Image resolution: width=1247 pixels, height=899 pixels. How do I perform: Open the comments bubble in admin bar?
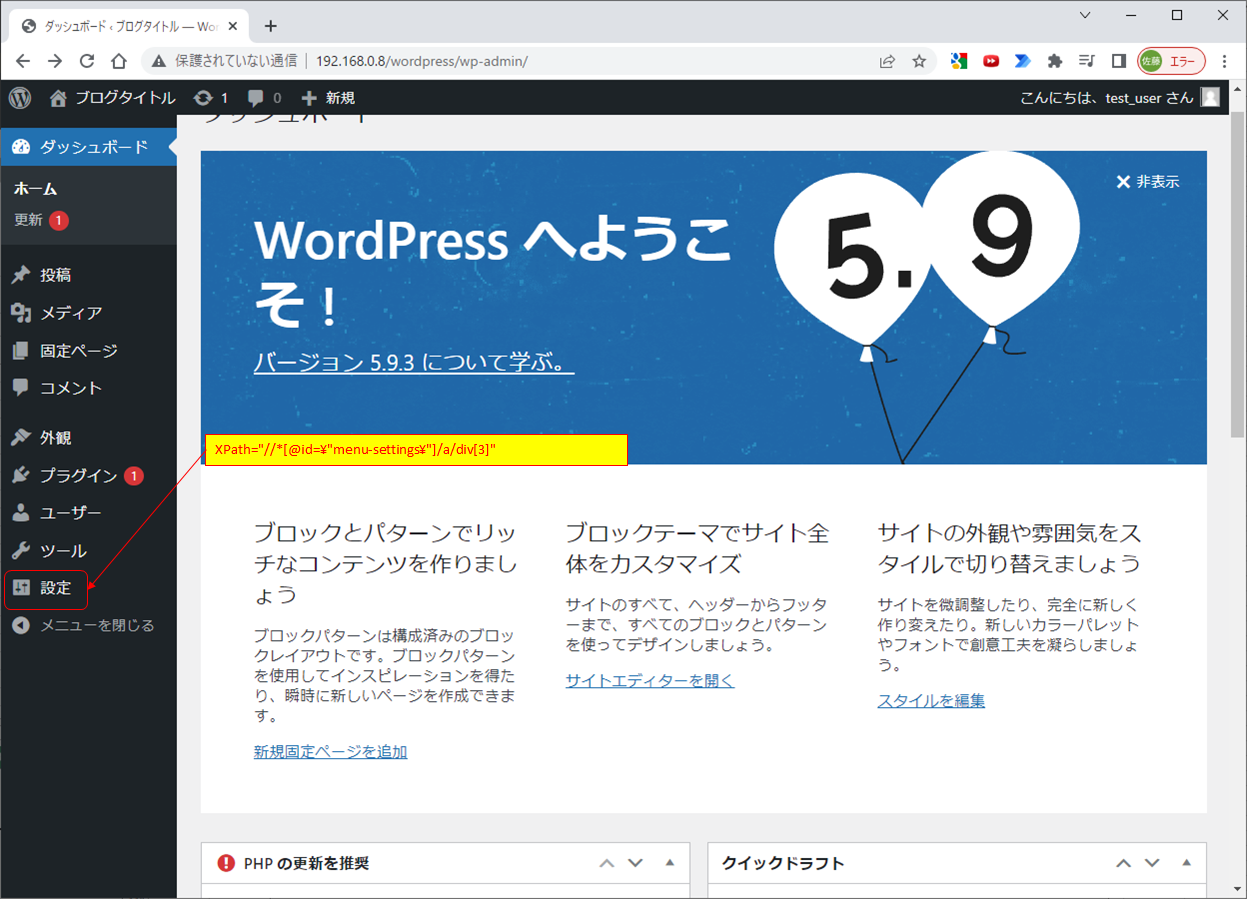pos(265,98)
